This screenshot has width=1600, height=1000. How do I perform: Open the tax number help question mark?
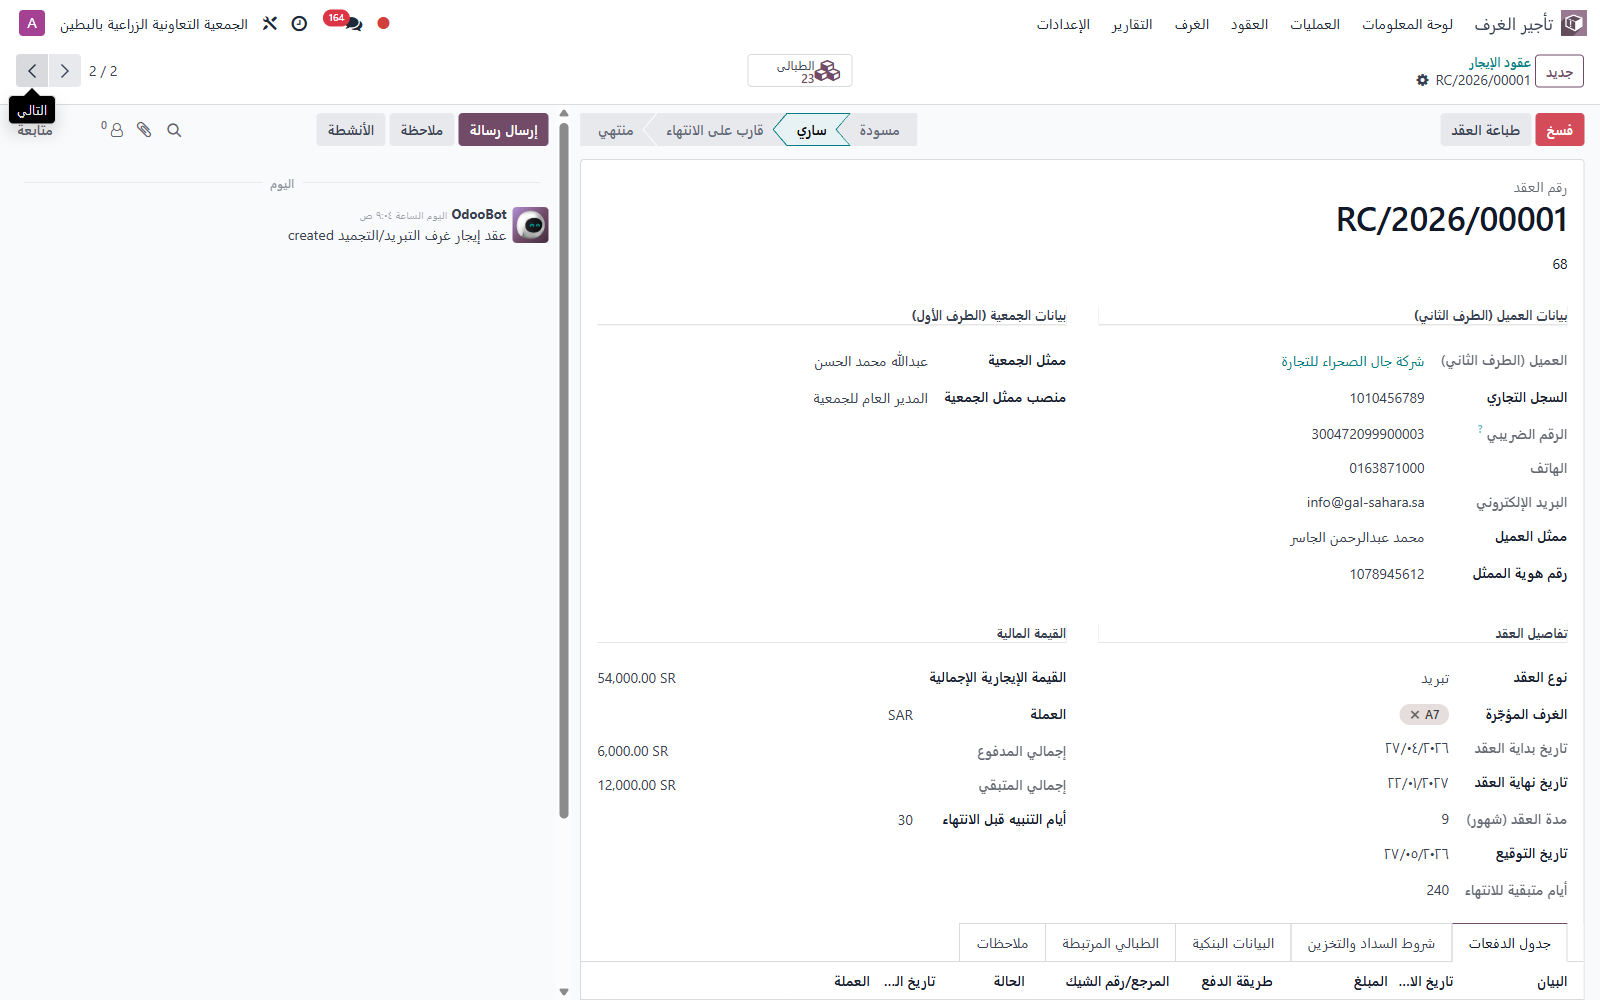(1480, 429)
